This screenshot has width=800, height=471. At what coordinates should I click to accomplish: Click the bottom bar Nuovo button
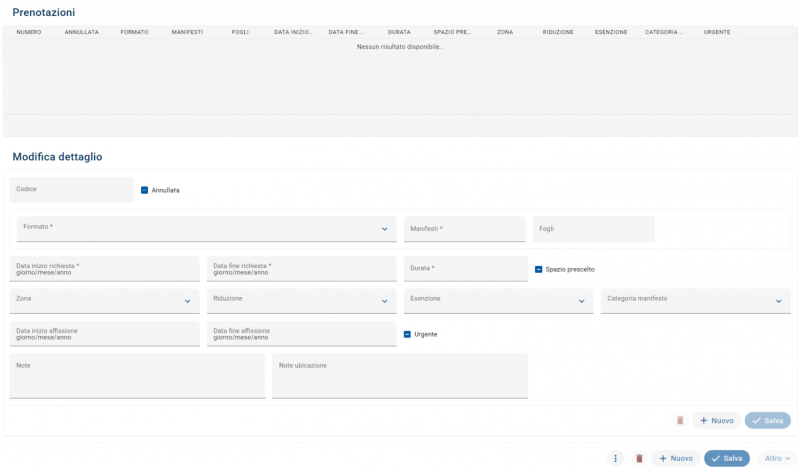(x=676, y=458)
